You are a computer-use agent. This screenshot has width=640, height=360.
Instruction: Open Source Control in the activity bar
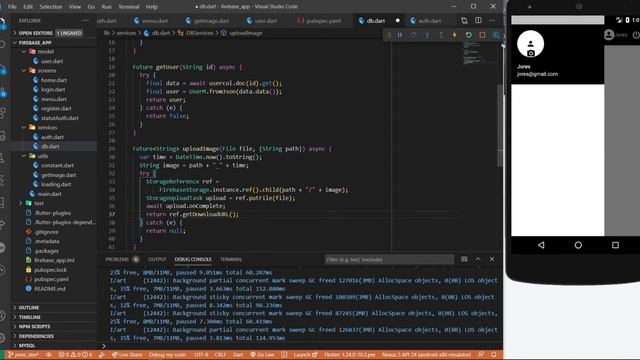coord(2,70)
